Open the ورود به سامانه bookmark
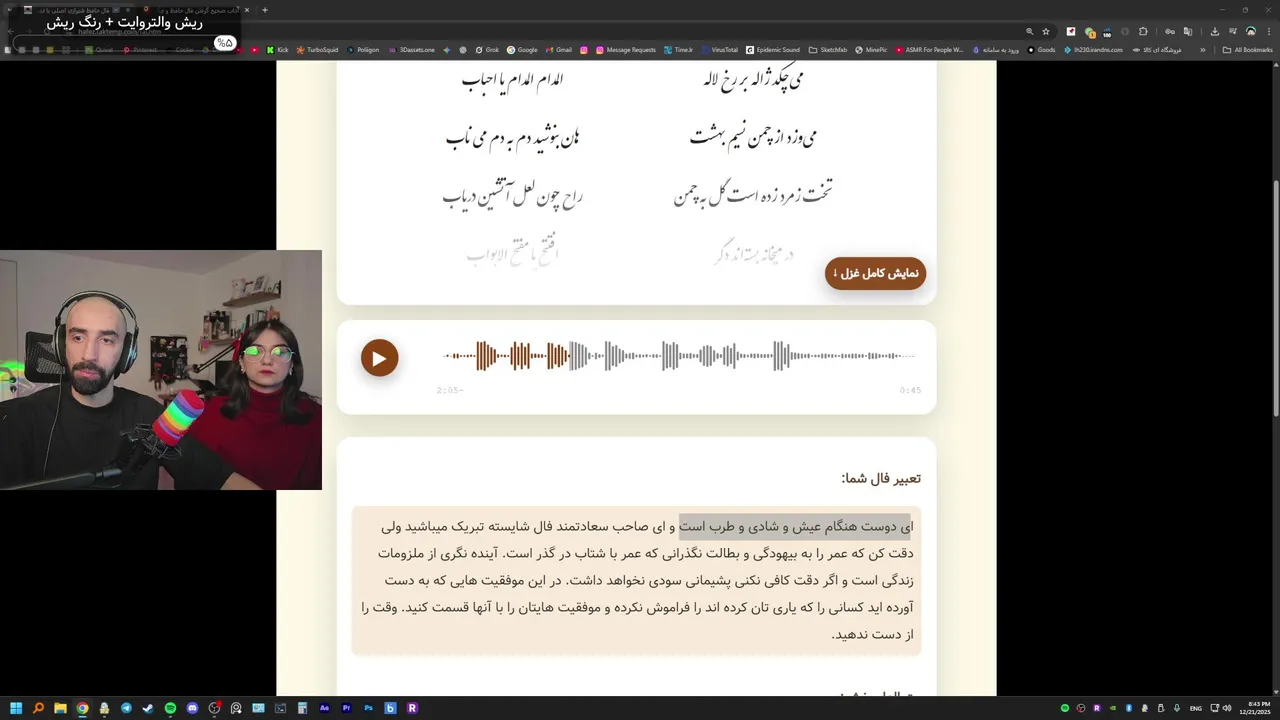The image size is (1280, 720). point(995,50)
